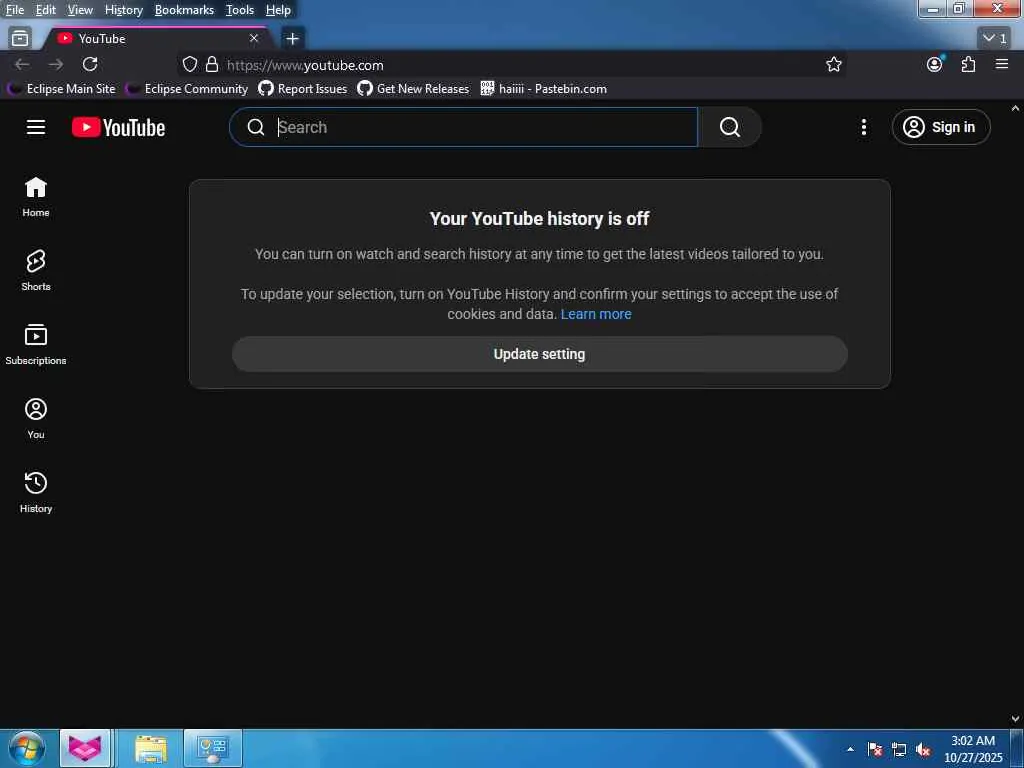The height and width of the screenshot is (768, 1024).
Task: Click the page scrollbar down arrow
Action: pyautogui.click(x=1015, y=719)
